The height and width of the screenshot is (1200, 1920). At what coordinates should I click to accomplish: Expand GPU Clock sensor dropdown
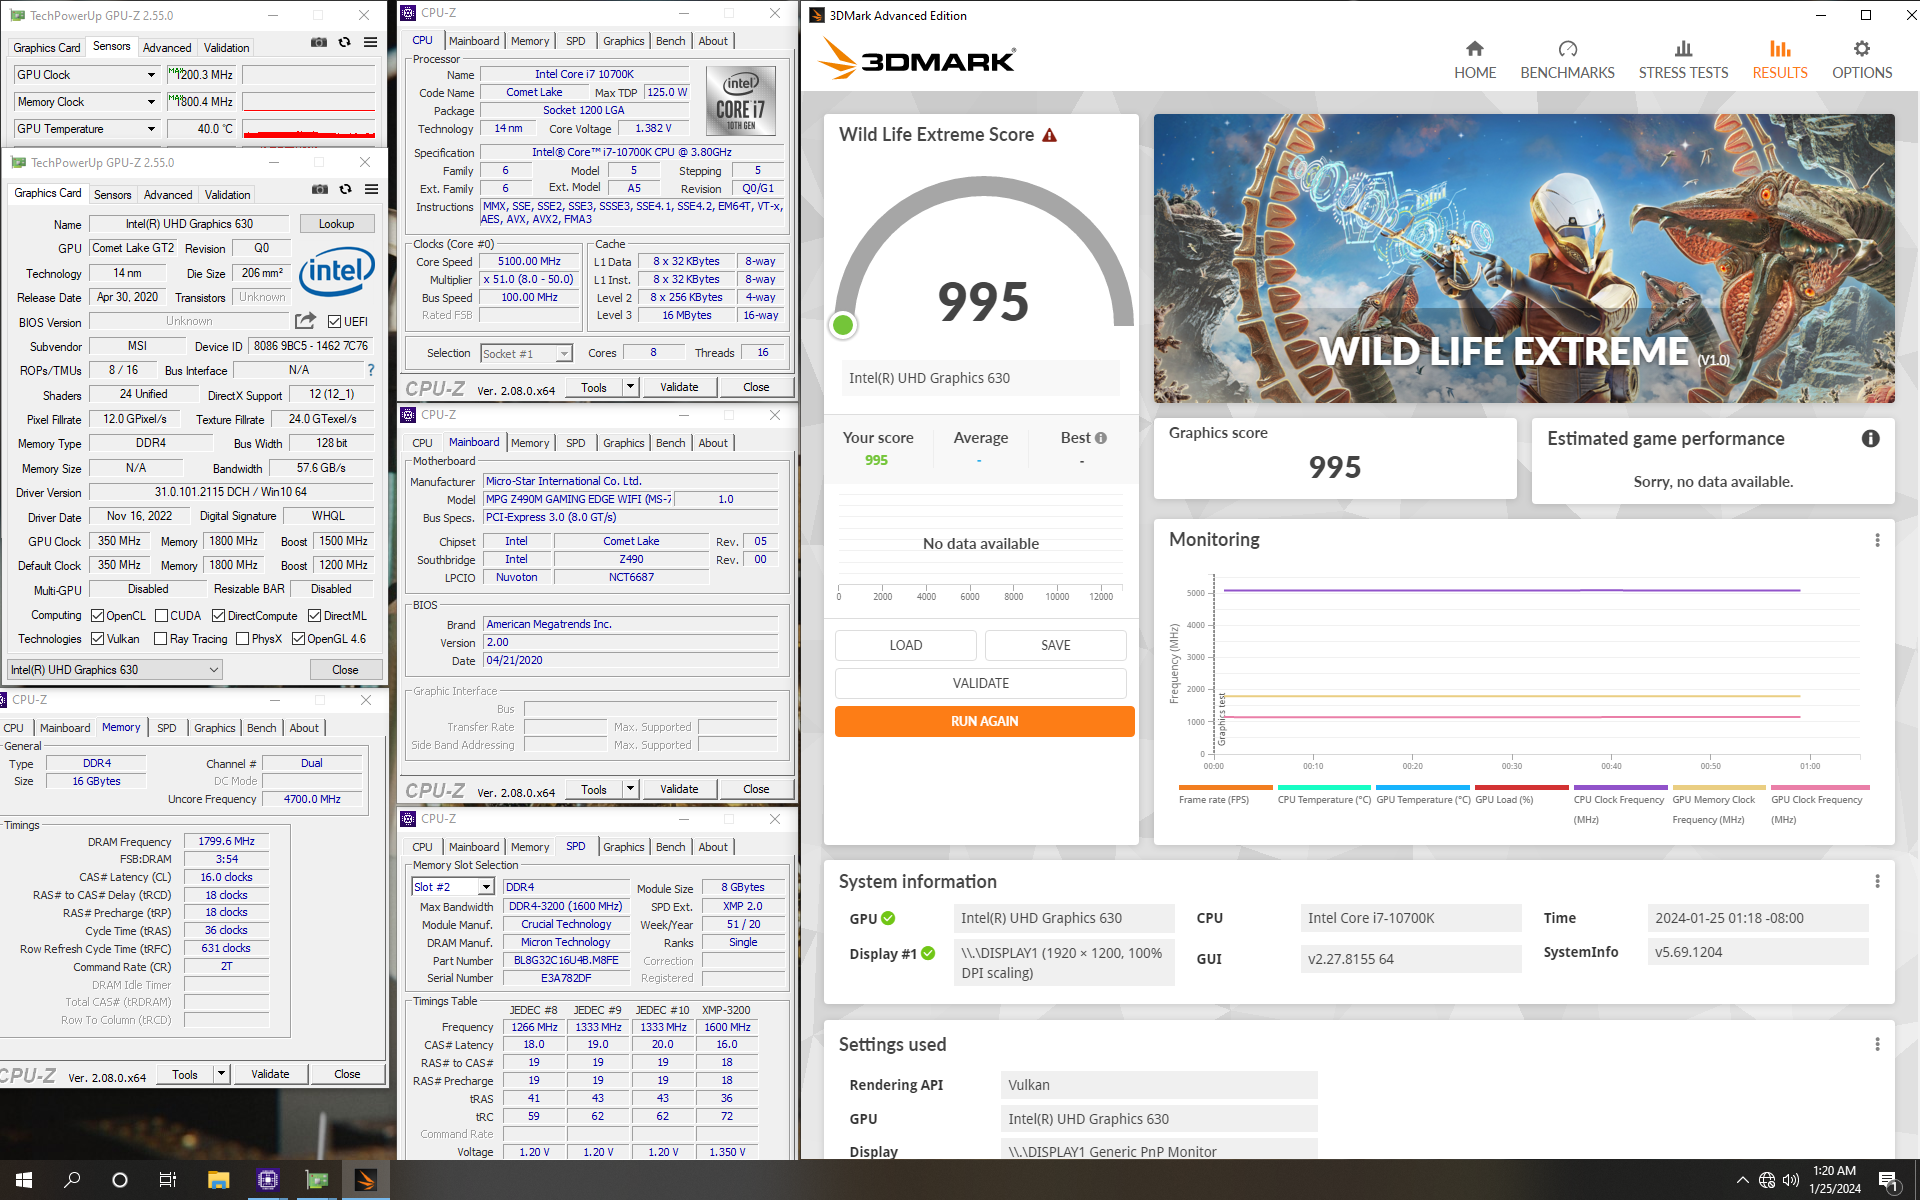[x=151, y=75]
